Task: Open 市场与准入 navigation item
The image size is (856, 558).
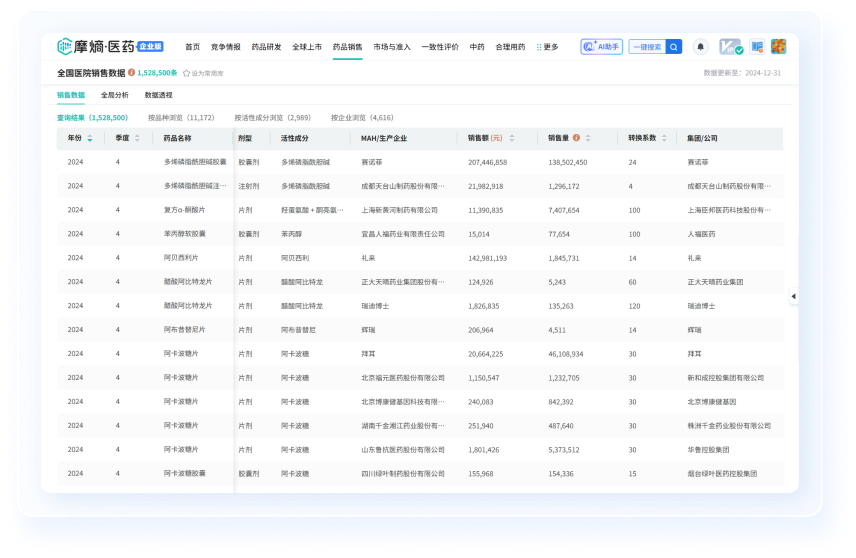Action: [x=391, y=47]
